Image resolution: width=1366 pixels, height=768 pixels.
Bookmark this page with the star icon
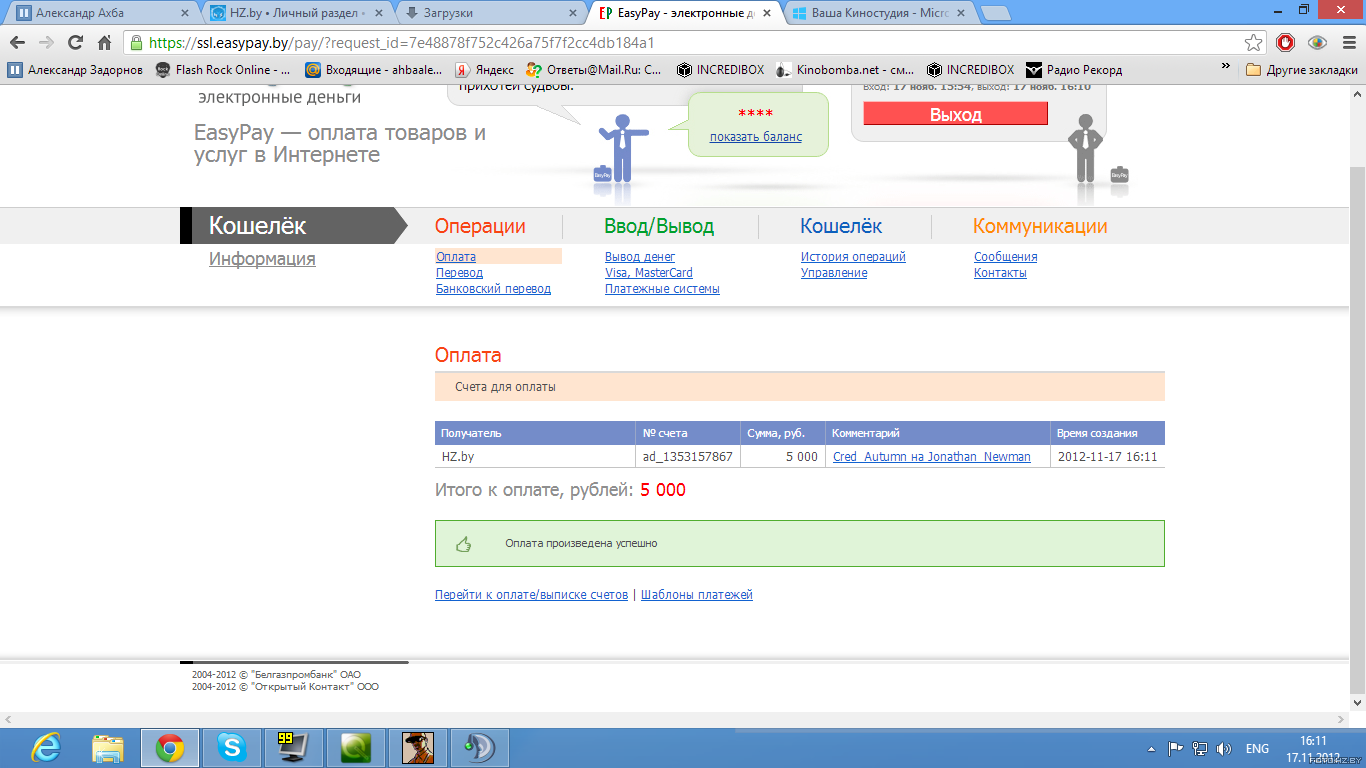[x=1253, y=43]
